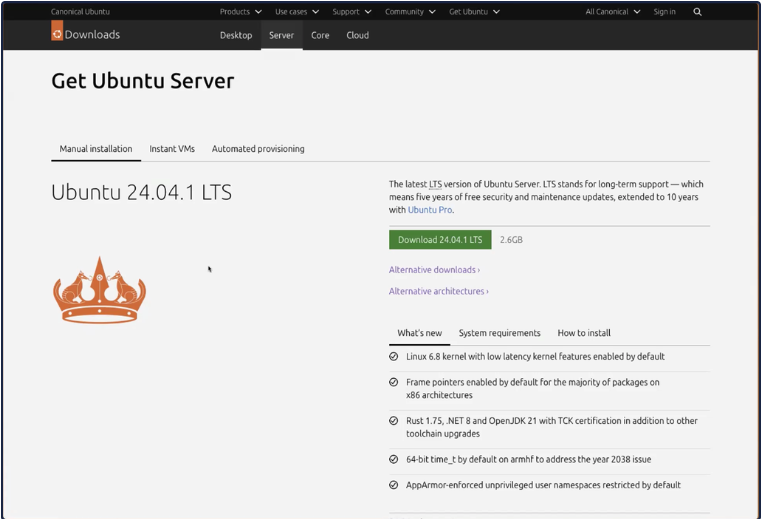The image size is (762, 519).
Task: Follow the Alternative downloads link
Action: (434, 270)
